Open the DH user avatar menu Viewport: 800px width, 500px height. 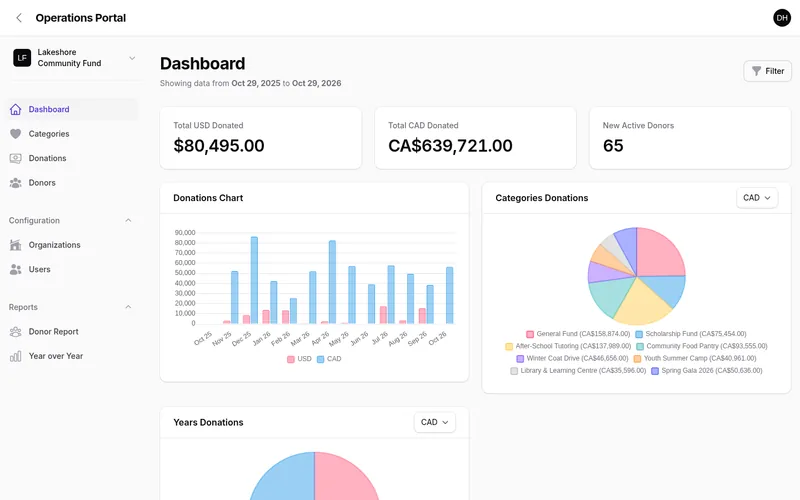pyautogui.click(x=782, y=18)
